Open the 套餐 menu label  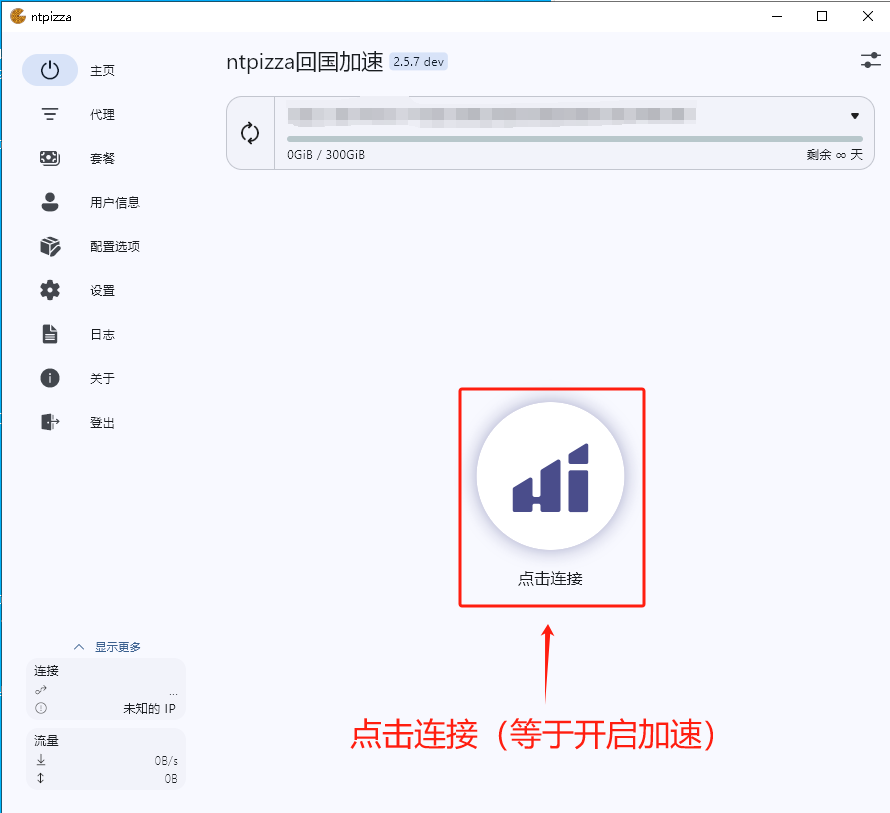[102, 158]
